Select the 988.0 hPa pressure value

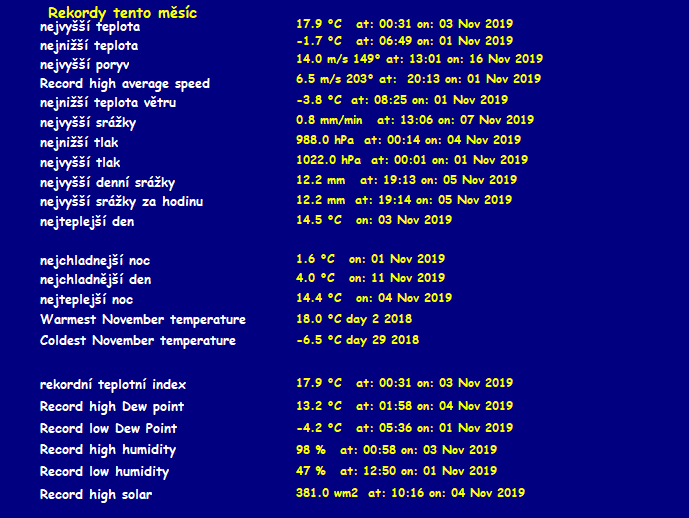[408, 140]
